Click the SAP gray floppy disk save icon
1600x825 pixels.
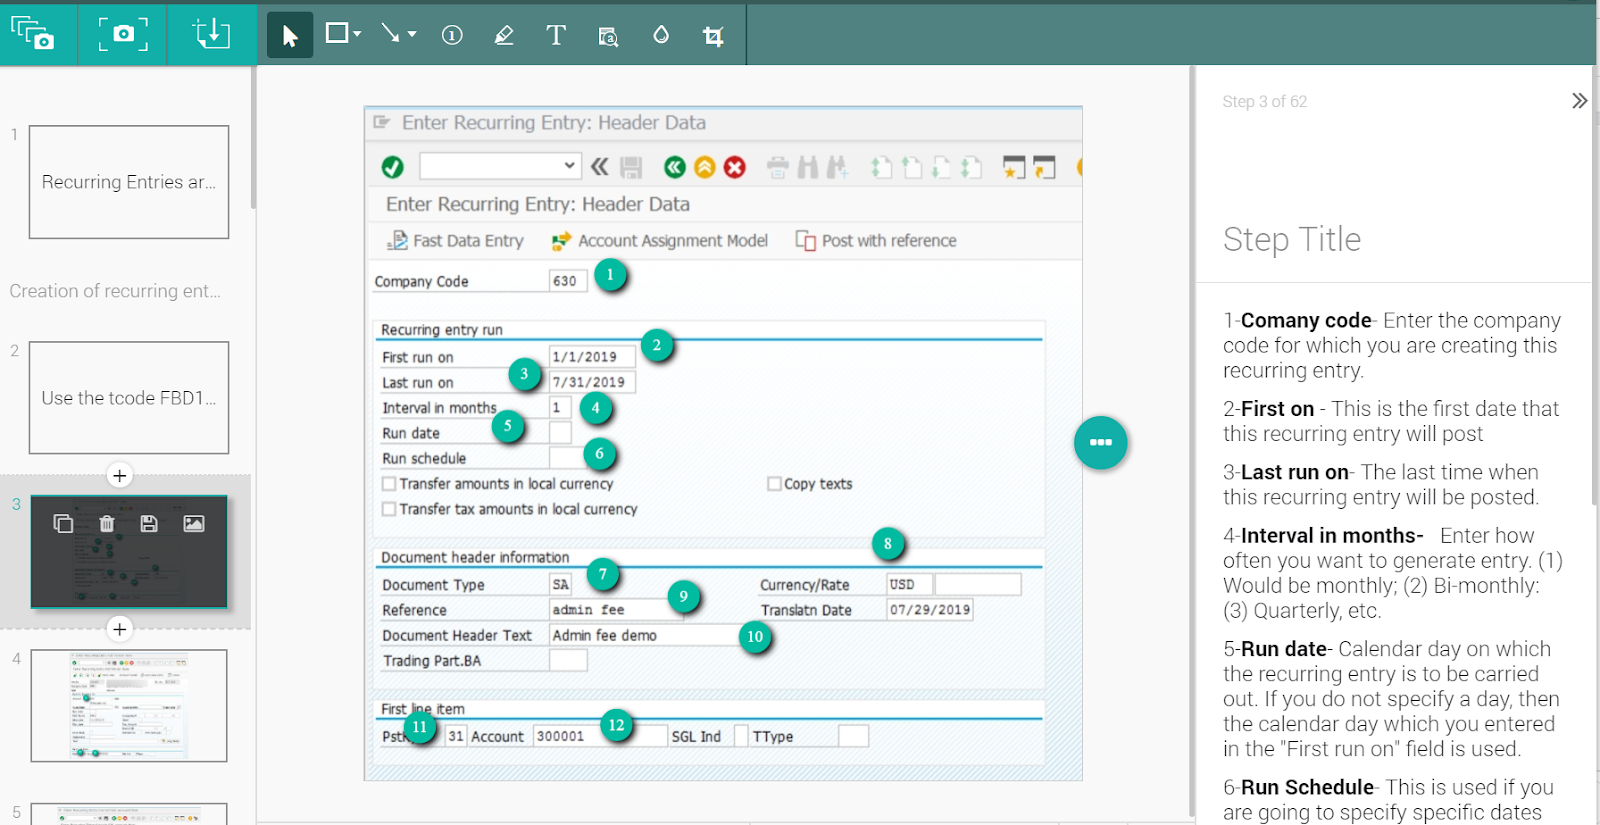[x=631, y=167]
